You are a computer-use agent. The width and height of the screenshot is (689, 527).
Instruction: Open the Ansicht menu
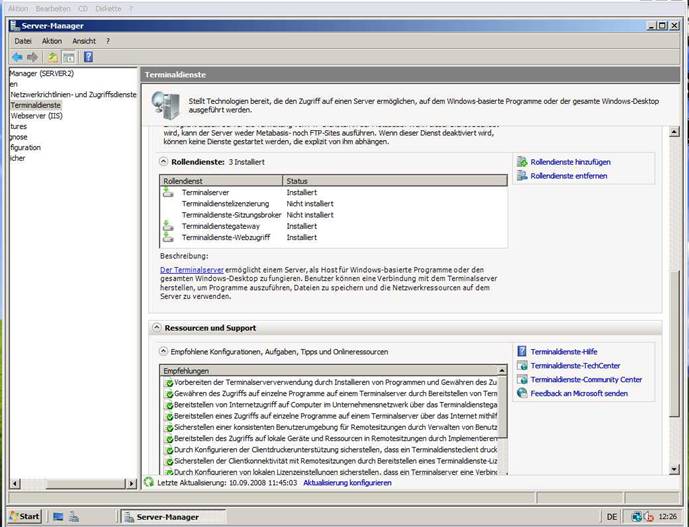[x=84, y=41]
